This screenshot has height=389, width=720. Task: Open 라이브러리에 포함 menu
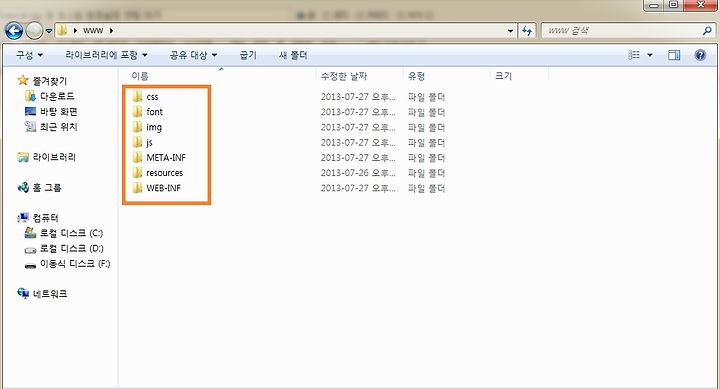(x=106, y=55)
